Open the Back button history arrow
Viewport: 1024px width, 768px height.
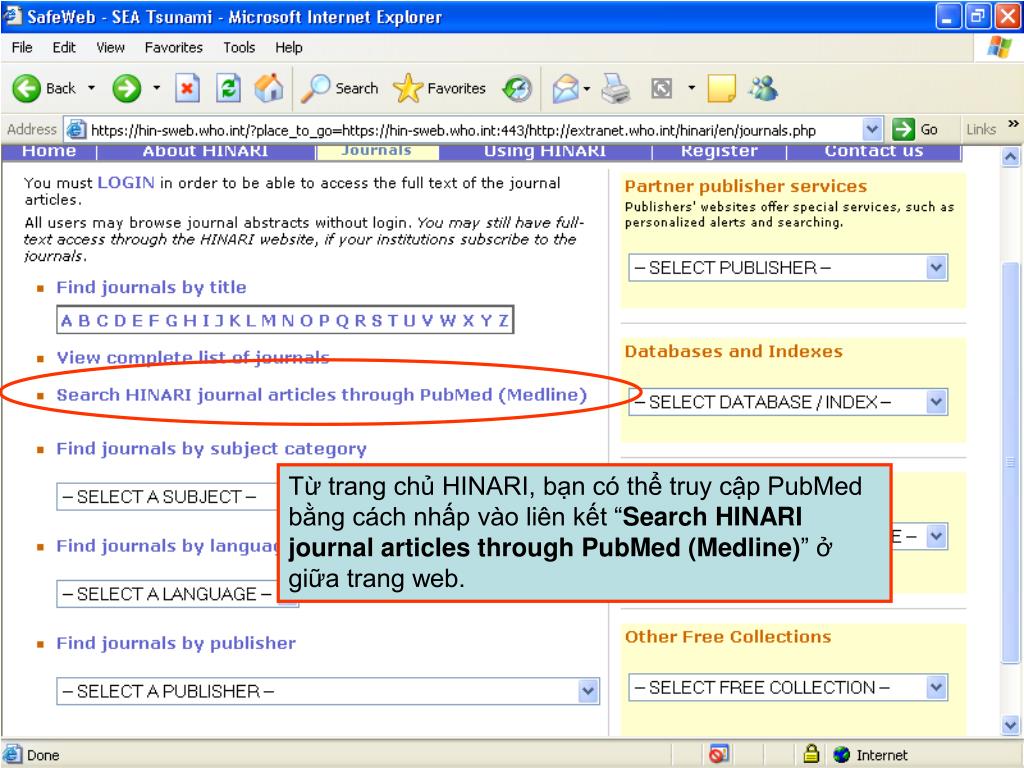91,88
